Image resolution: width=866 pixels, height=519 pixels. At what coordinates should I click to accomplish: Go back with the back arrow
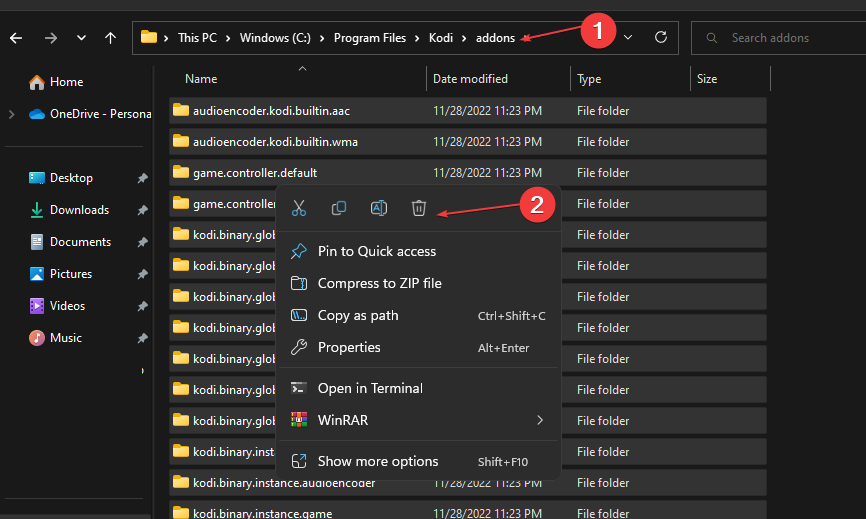pyautogui.click(x=16, y=38)
